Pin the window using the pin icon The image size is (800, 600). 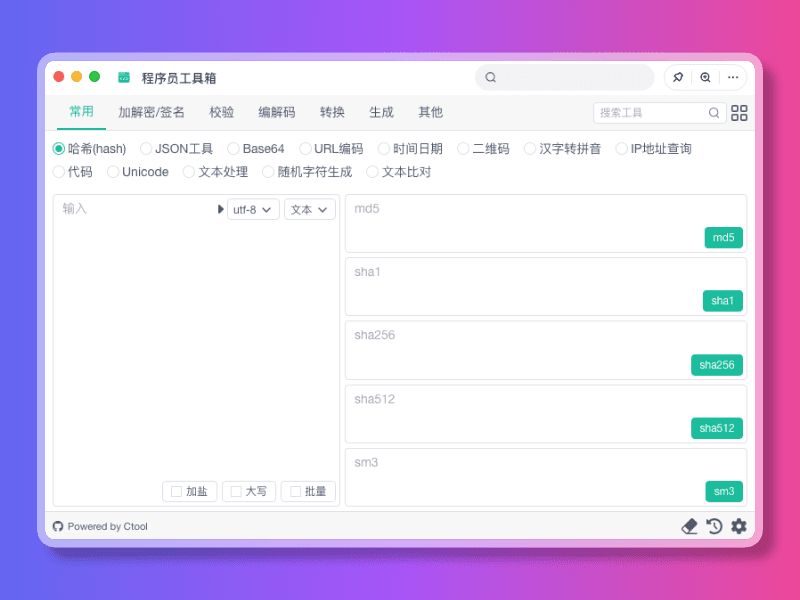pyautogui.click(x=678, y=77)
